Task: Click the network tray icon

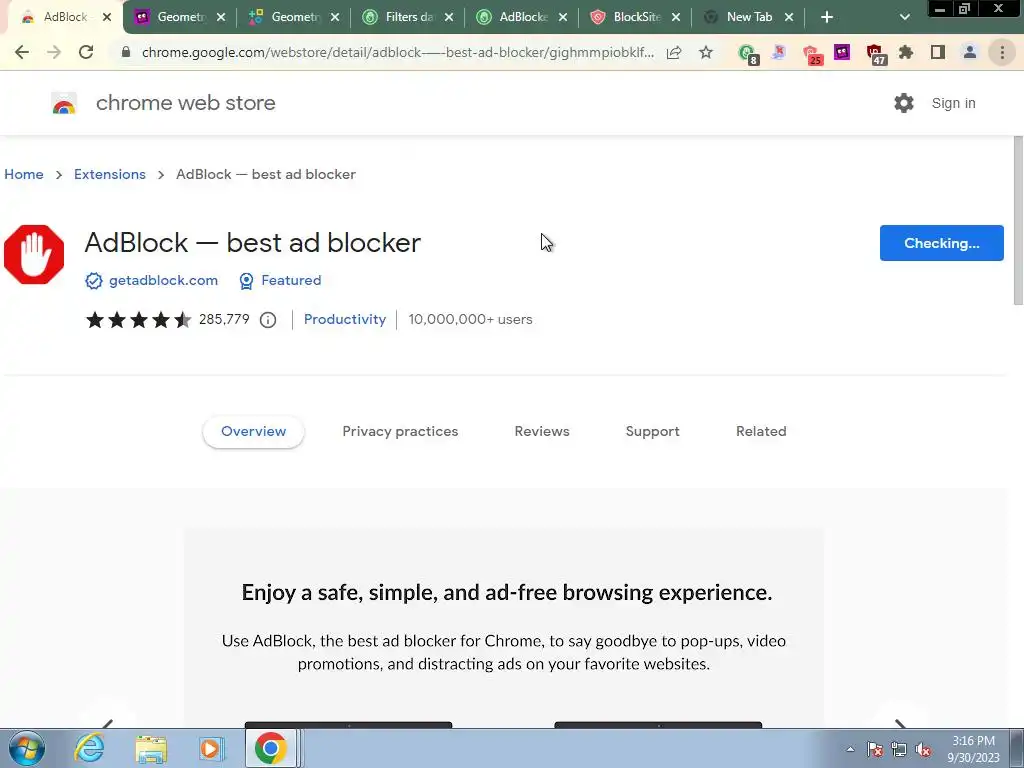Action: [899, 749]
